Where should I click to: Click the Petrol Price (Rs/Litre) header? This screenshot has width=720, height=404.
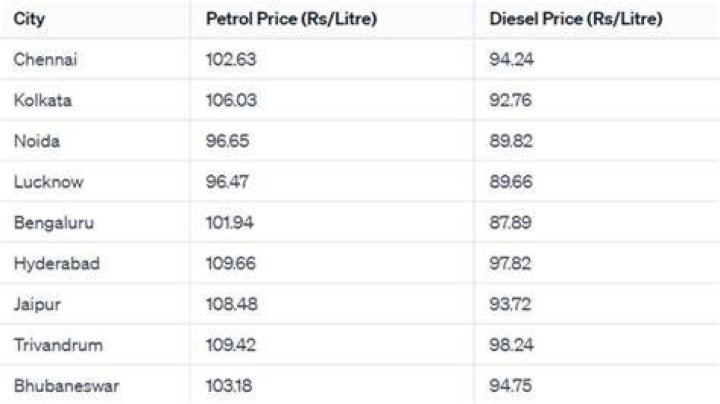(291, 19)
